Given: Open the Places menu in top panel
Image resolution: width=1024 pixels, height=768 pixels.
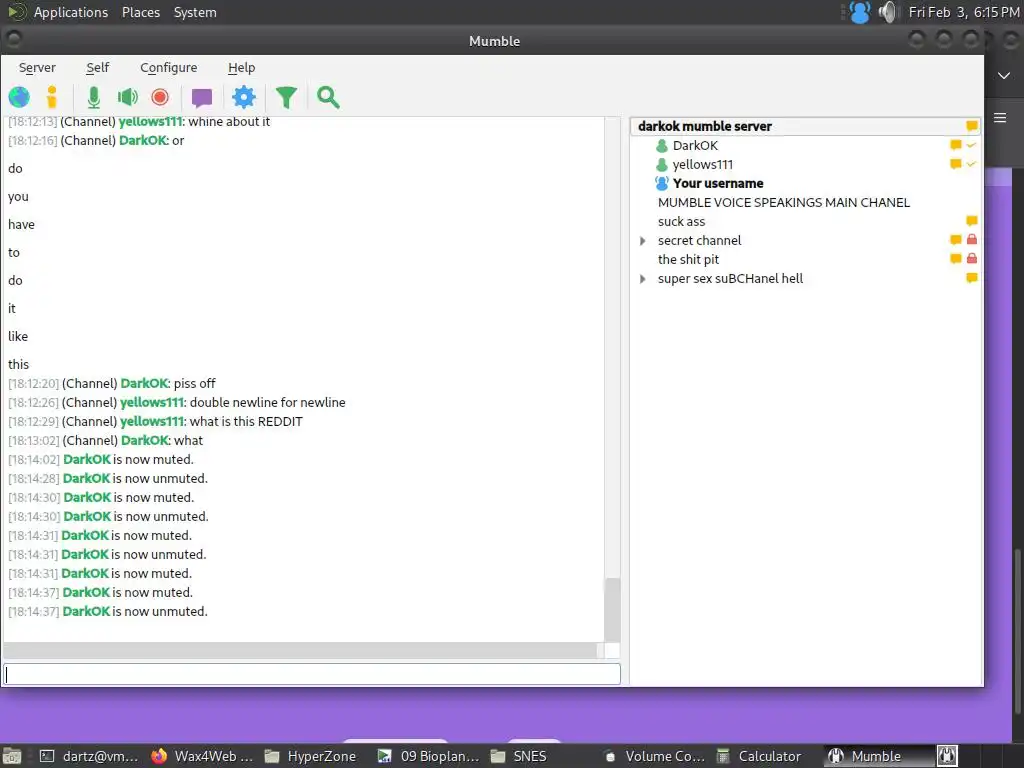Looking at the screenshot, I should pyautogui.click(x=140, y=12).
